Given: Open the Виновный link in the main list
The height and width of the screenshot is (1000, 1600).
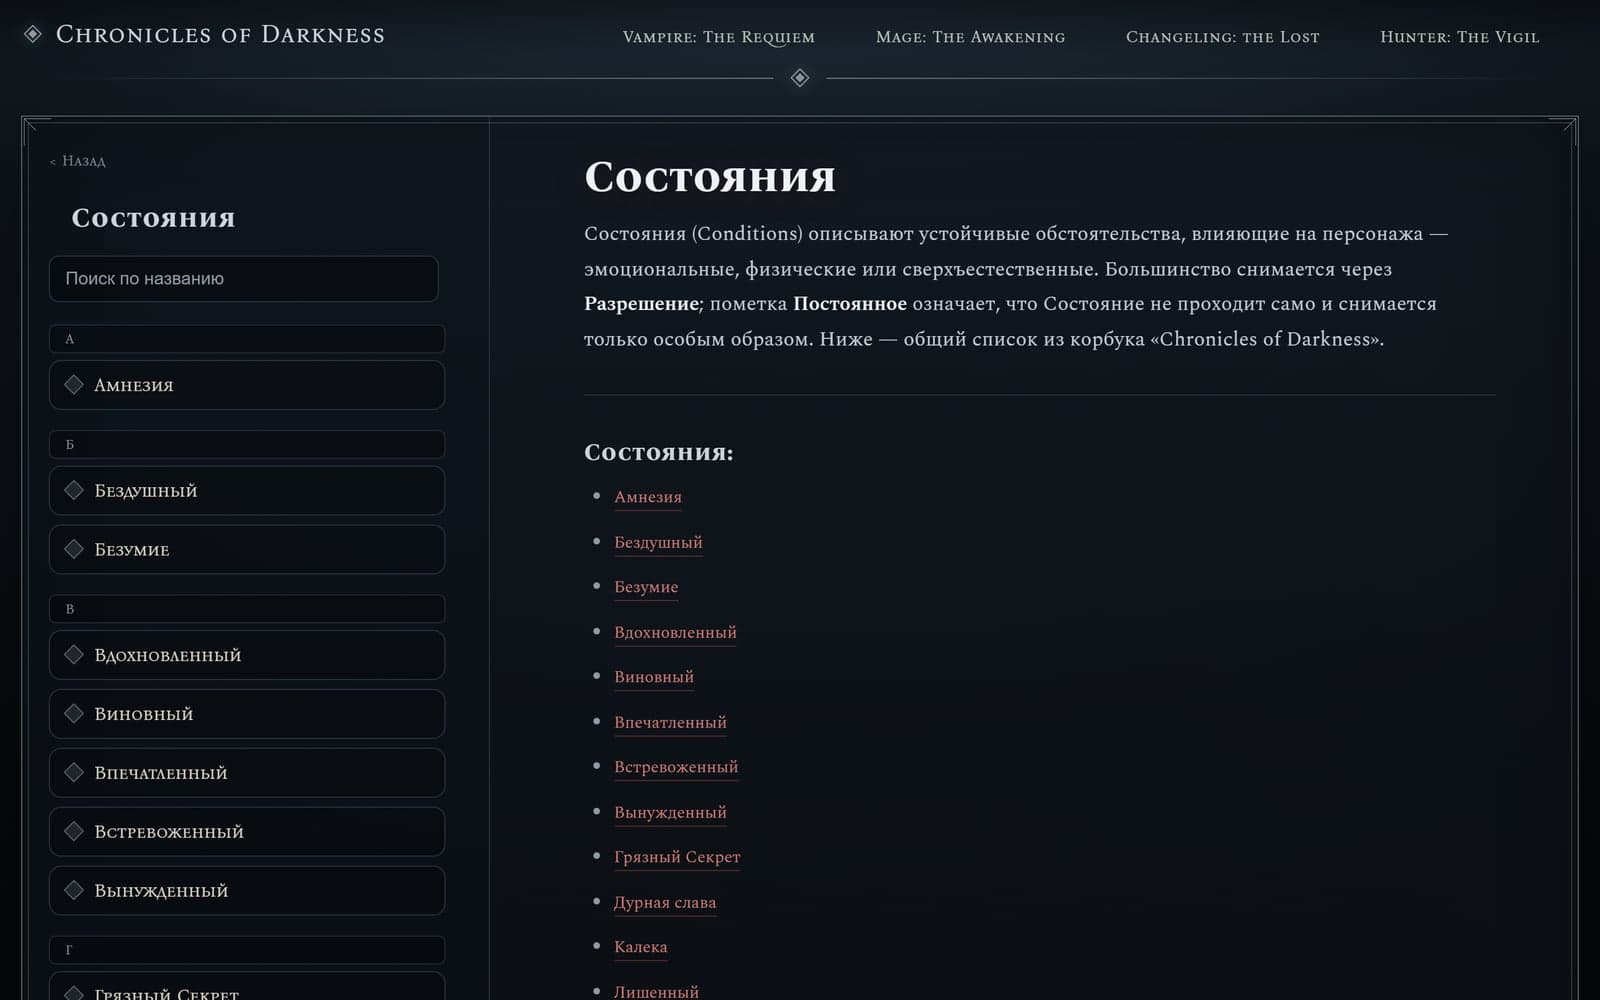Looking at the screenshot, I should (654, 677).
